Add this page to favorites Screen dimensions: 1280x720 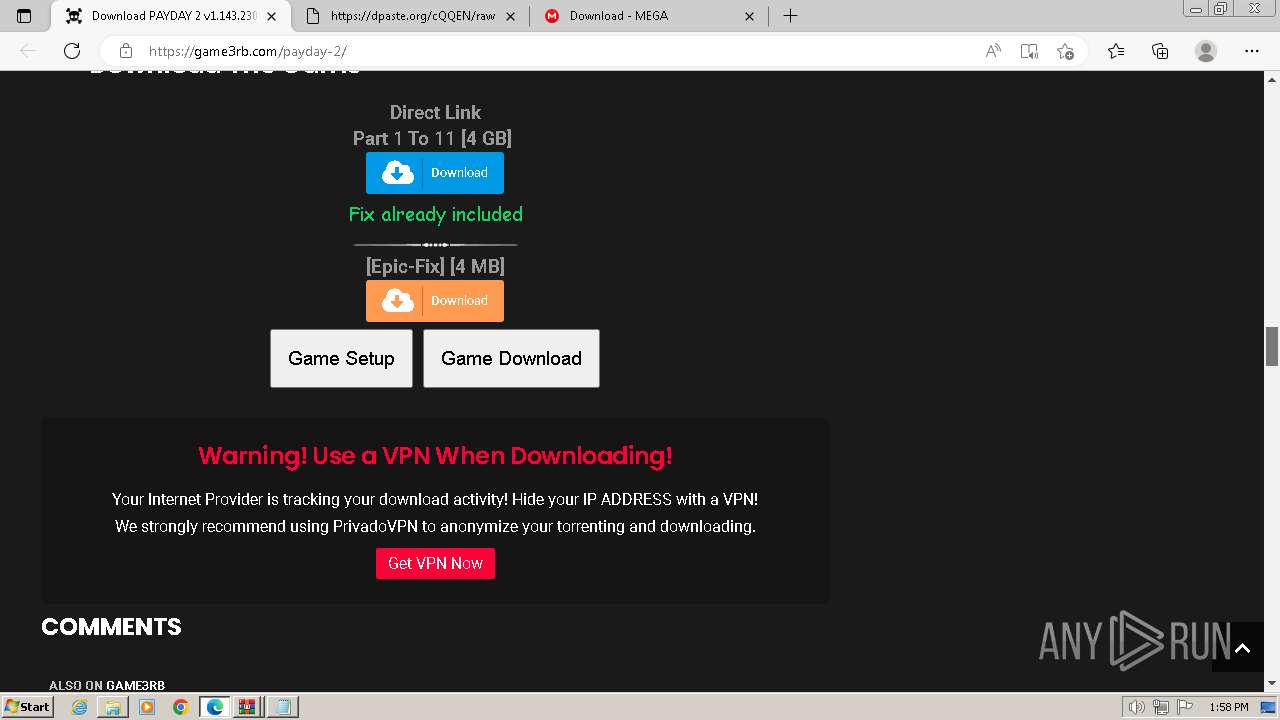pyautogui.click(x=1065, y=51)
